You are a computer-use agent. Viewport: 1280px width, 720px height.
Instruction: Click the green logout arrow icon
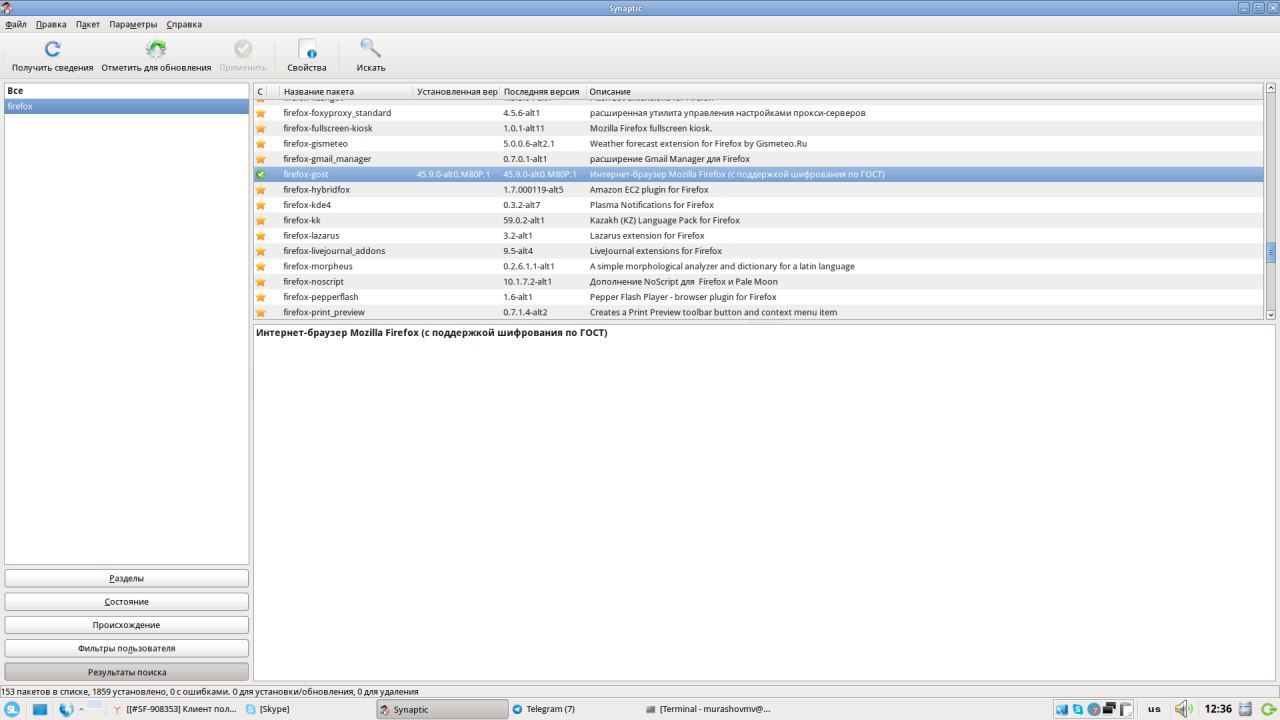1269,709
